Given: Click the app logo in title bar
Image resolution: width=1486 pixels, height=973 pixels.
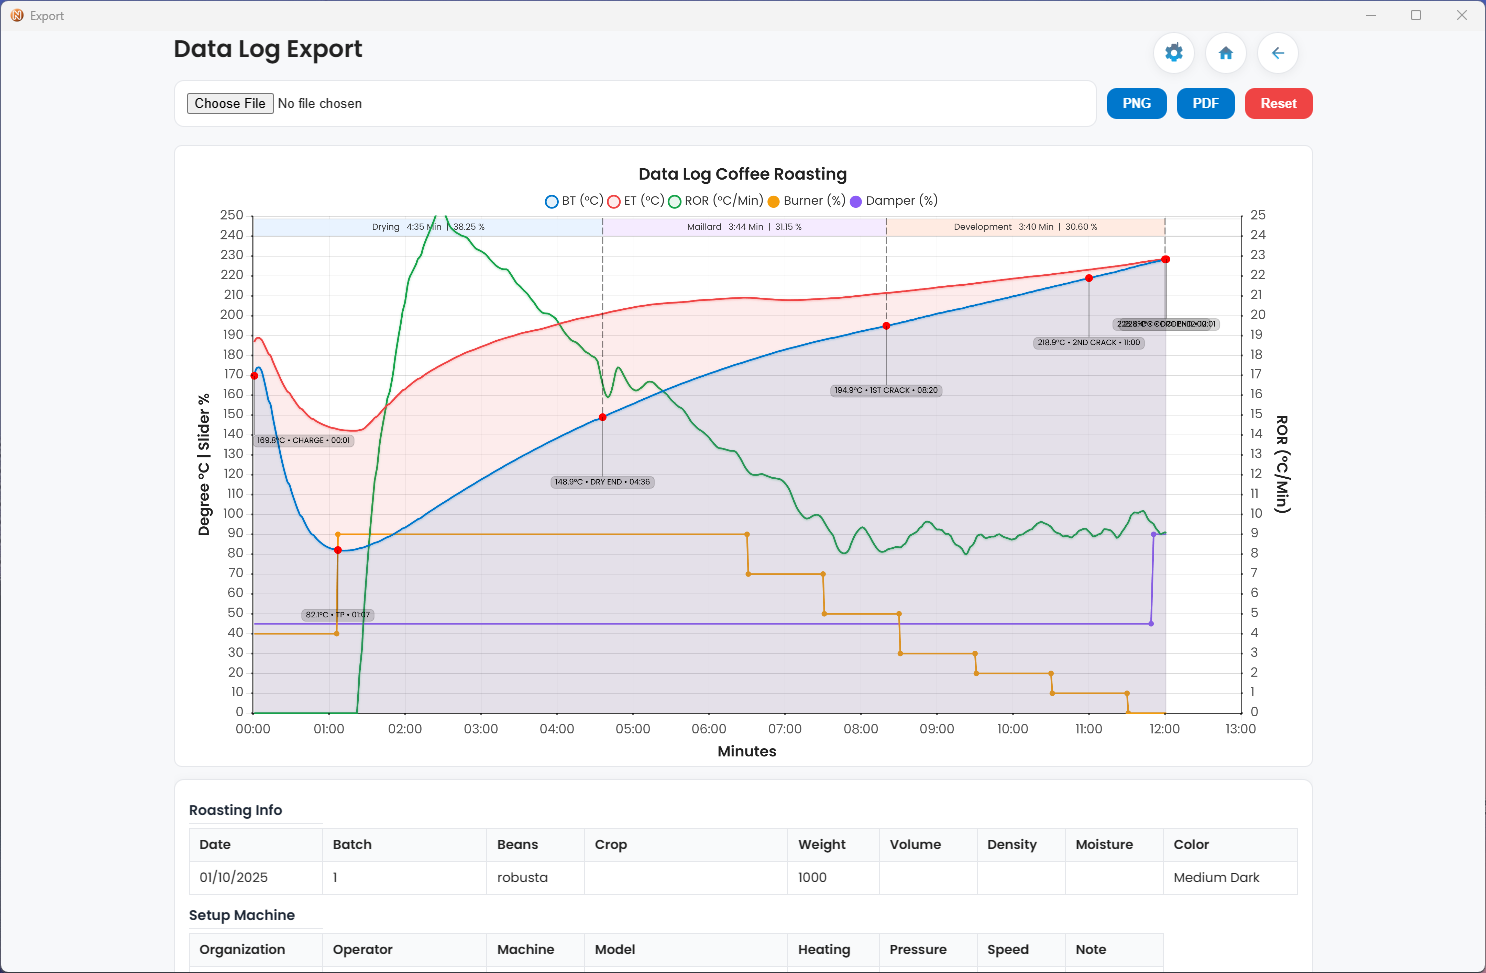Looking at the screenshot, I should point(17,15).
